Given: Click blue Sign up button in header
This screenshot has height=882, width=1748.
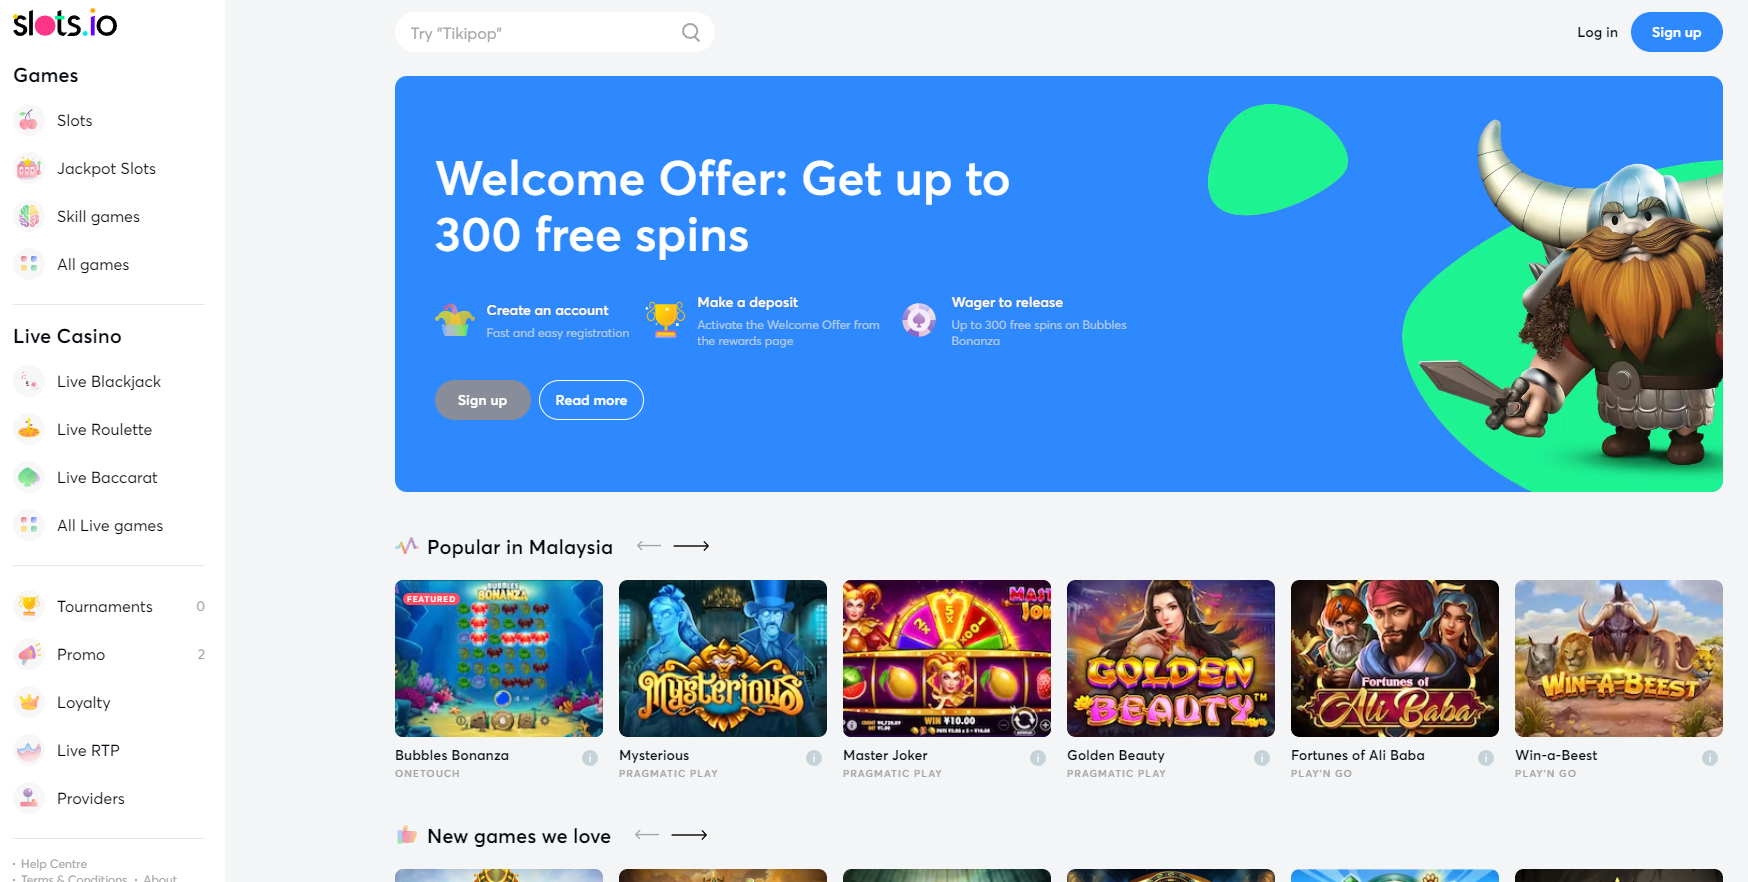Looking at the screenshot, I should [x=1676, y=32].
